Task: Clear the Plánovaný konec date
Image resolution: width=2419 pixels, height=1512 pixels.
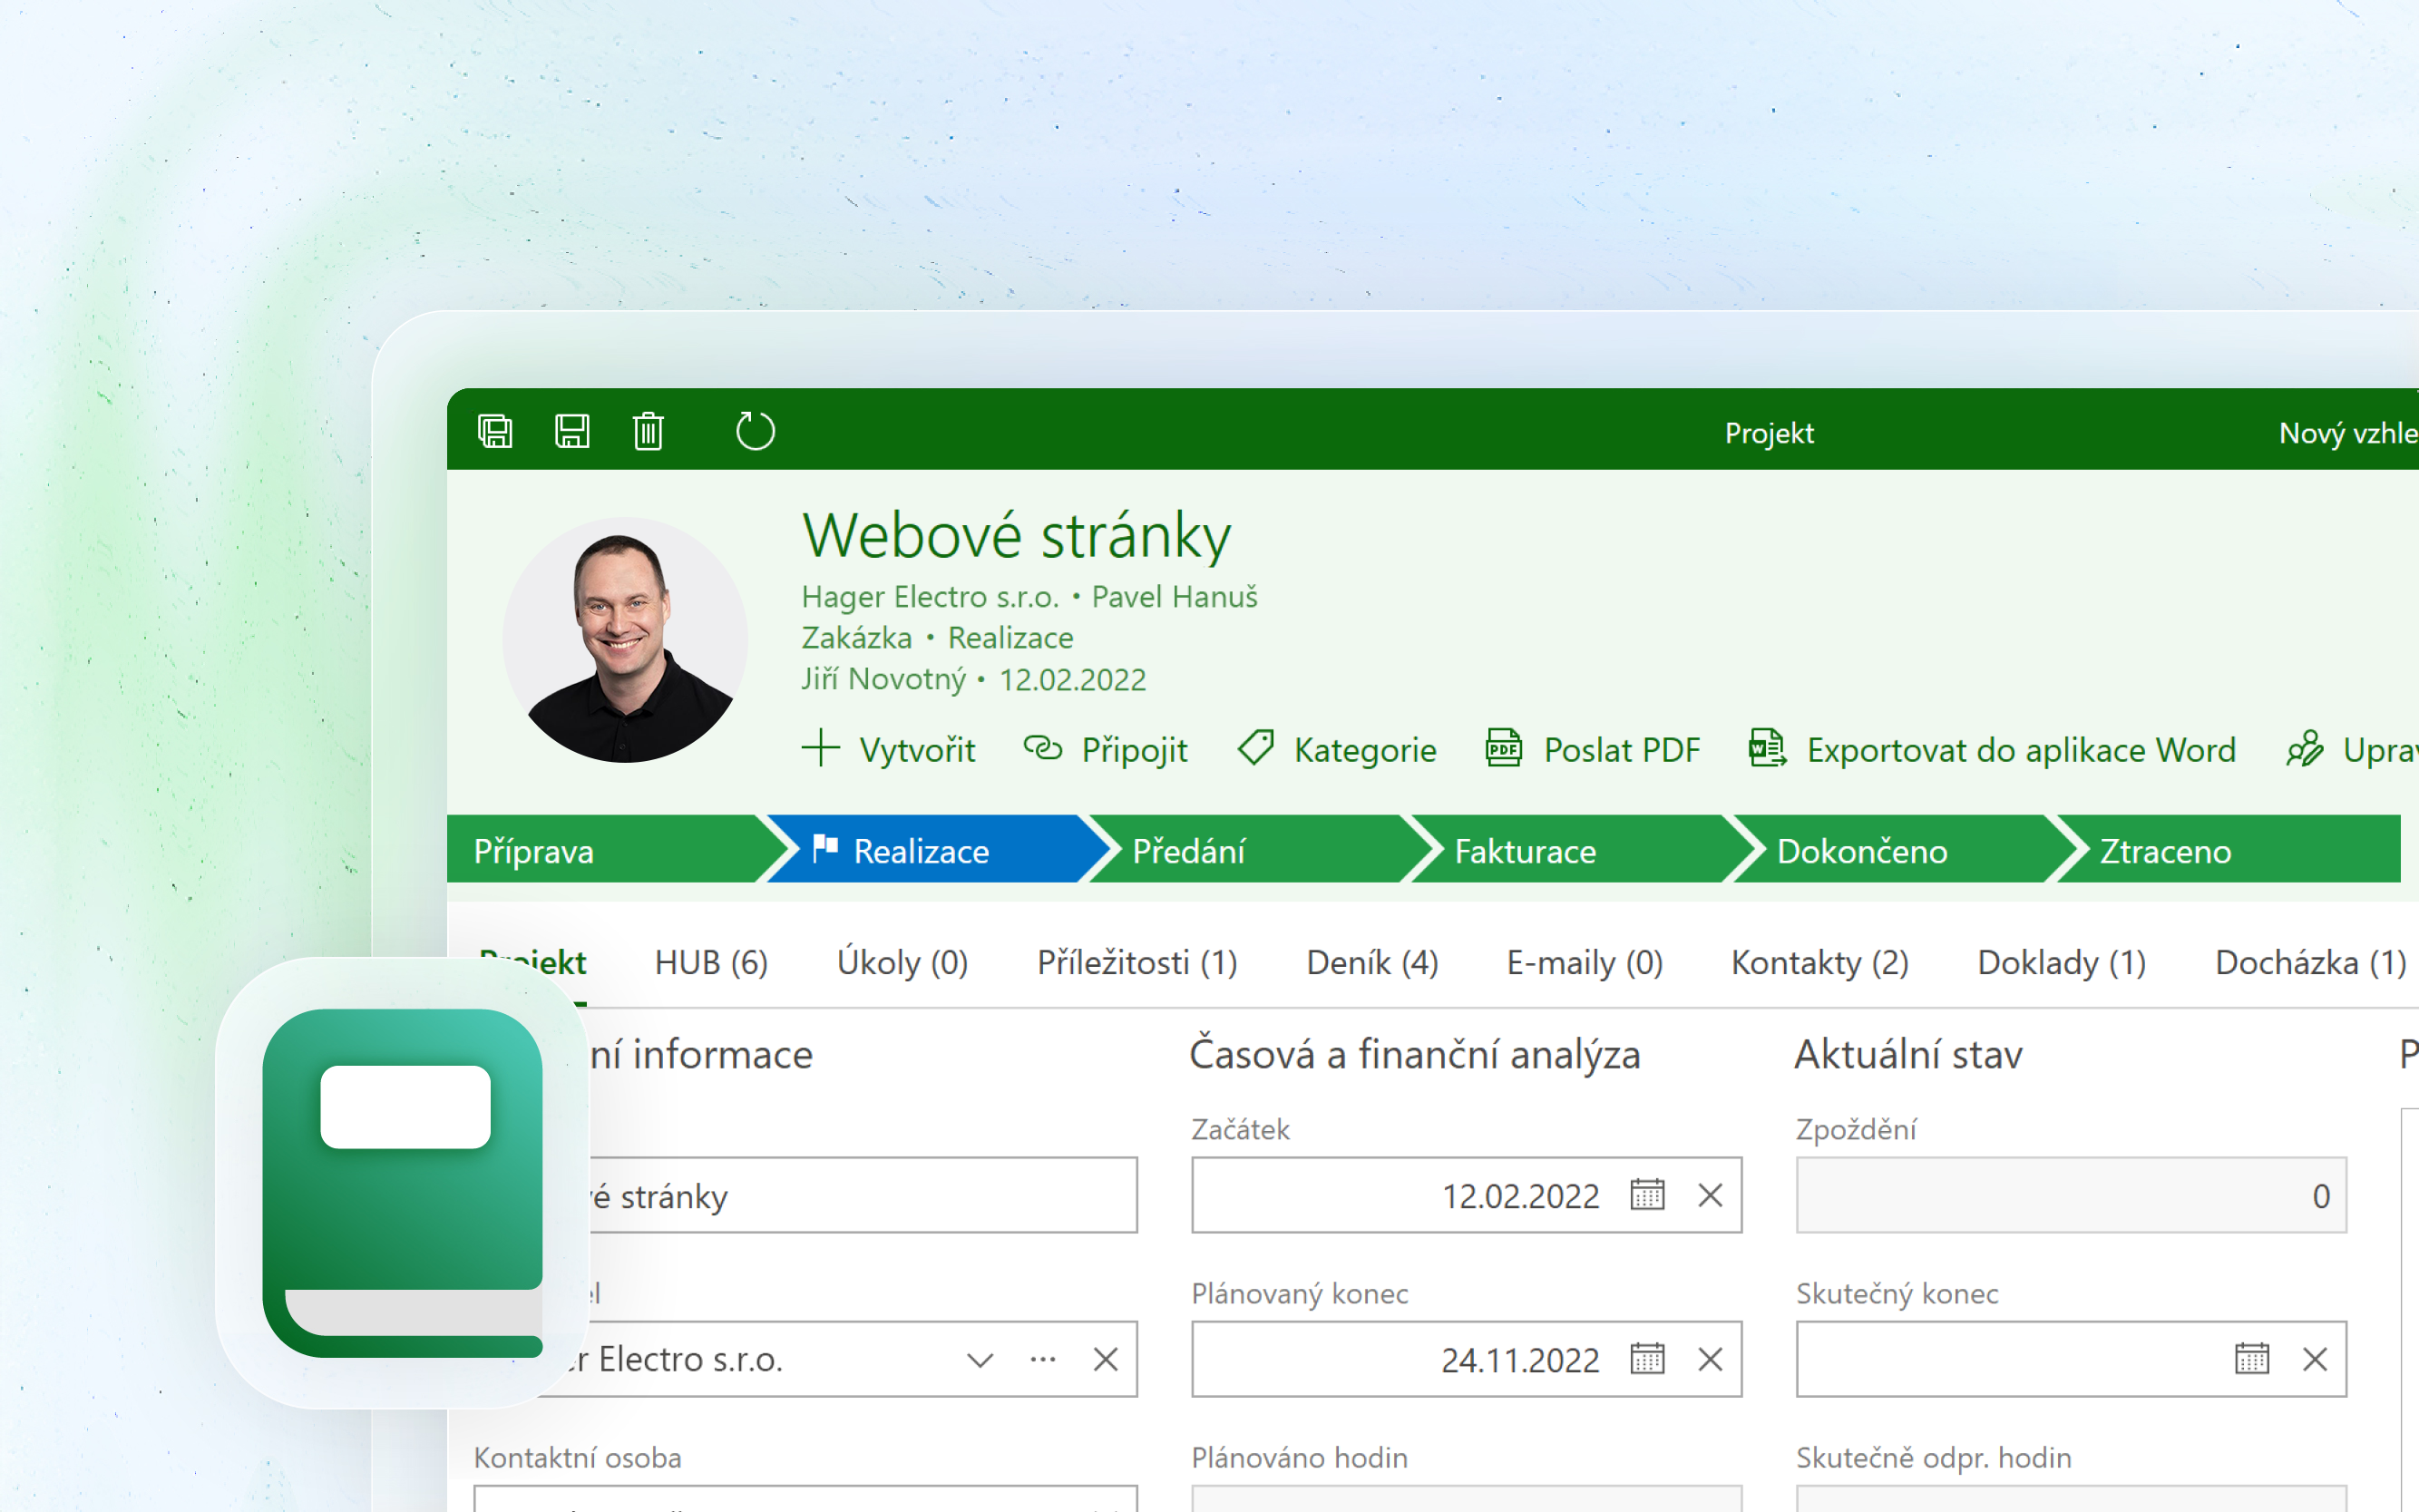Action: pyautogui.click(x=1710, y=1359)
